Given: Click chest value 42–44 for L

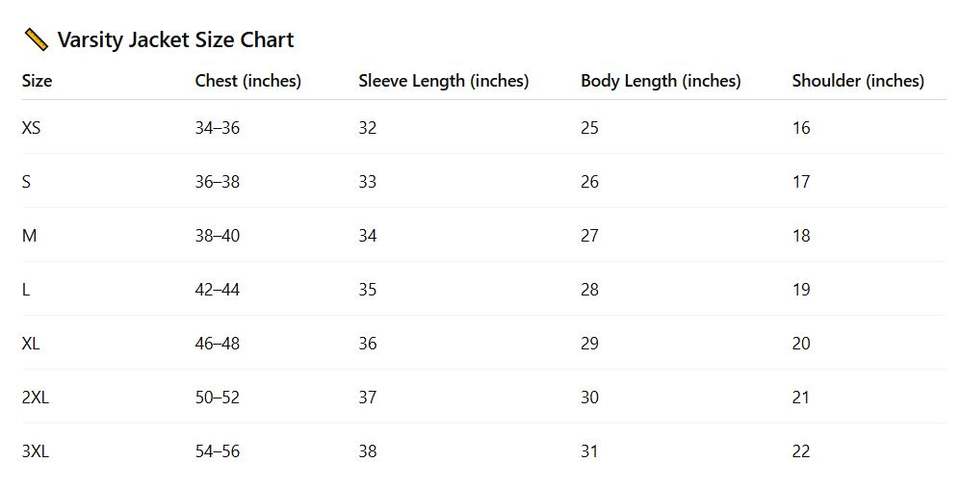Looking at the screenshot, I should (217, 290).
